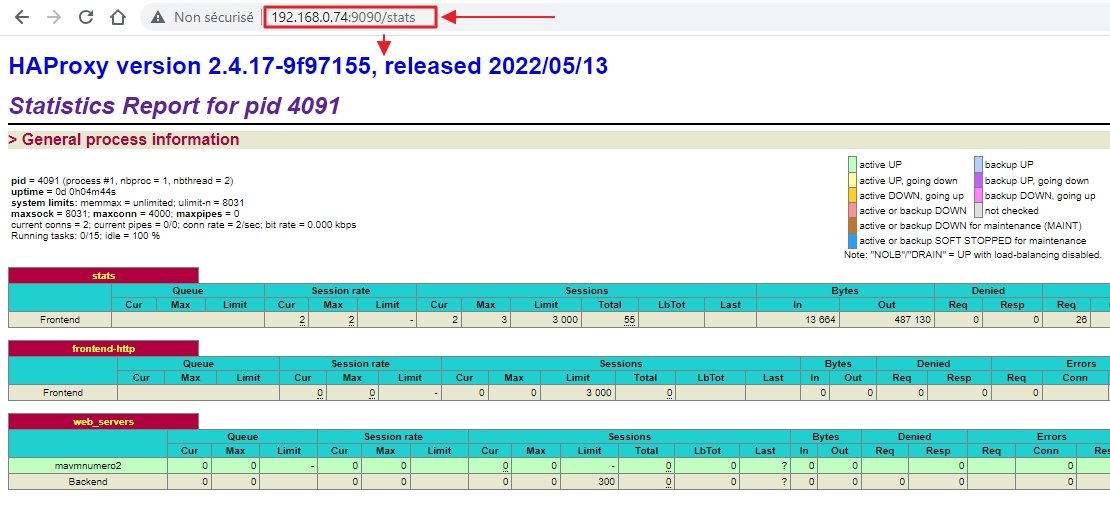The height and width of the screenshot is (507, 1110).
Task: Open the 'web_servers' proxy section title
Action: click(x=103, y=421)
